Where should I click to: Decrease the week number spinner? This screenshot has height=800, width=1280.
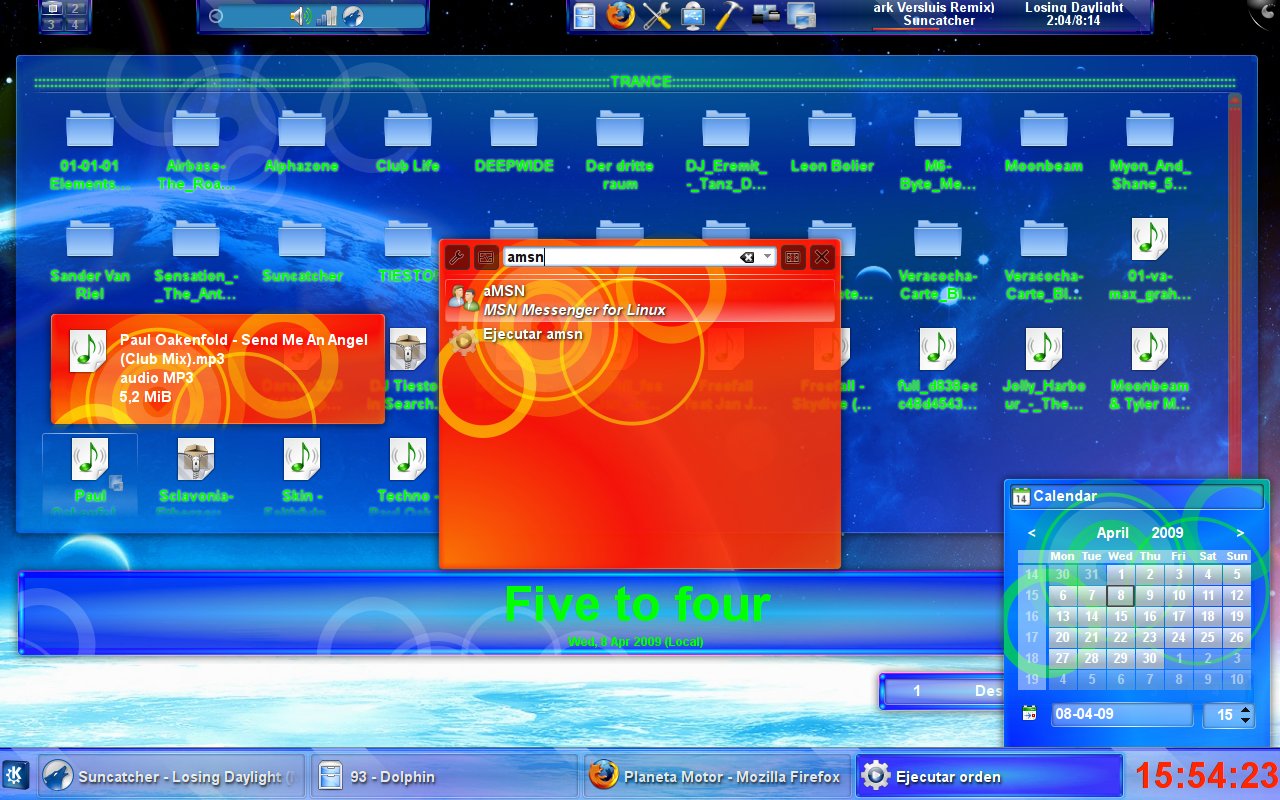pyautogui.click(x=1245, y=720)
